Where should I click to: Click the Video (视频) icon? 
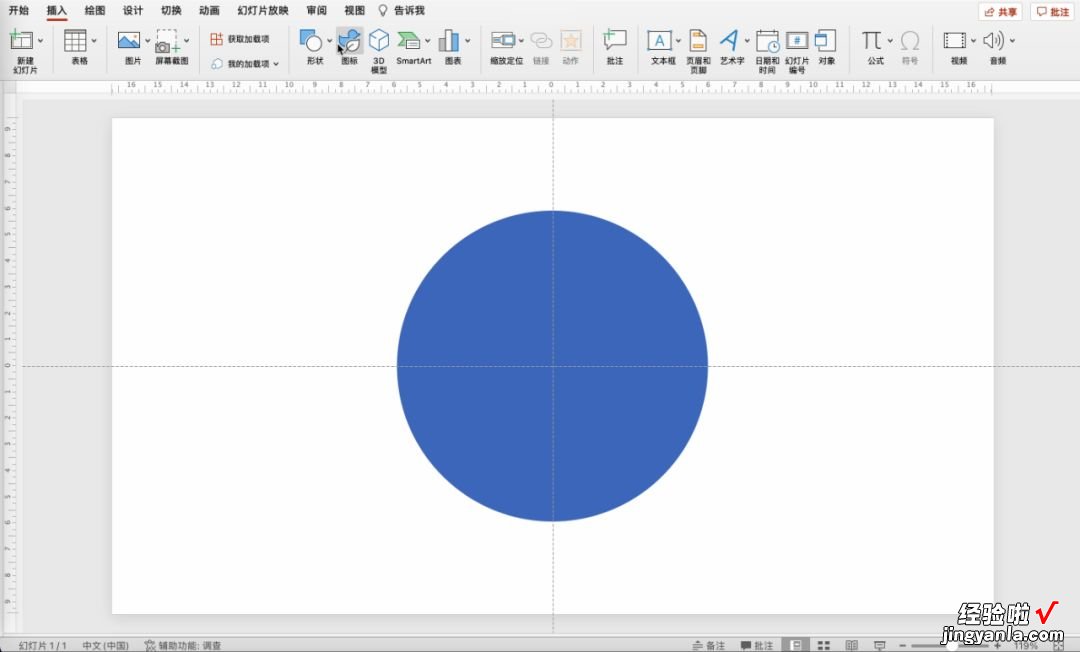[x=955, y=41]
